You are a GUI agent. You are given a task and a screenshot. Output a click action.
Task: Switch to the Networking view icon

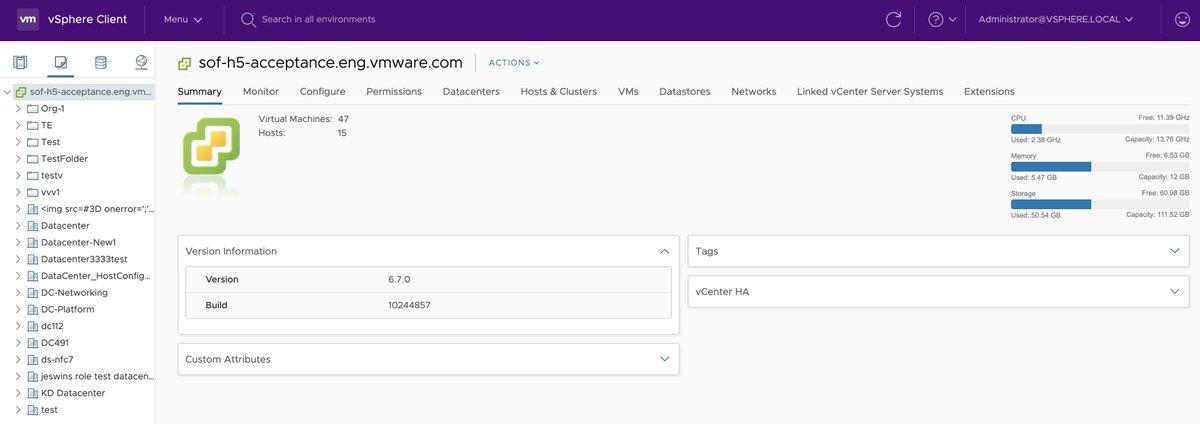pos(141,63)
